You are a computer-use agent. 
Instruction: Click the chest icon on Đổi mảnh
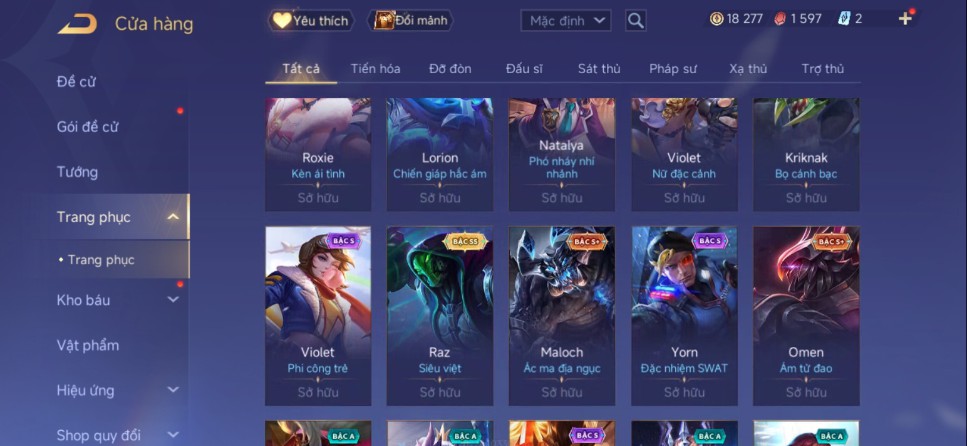[x=384, y=20]
